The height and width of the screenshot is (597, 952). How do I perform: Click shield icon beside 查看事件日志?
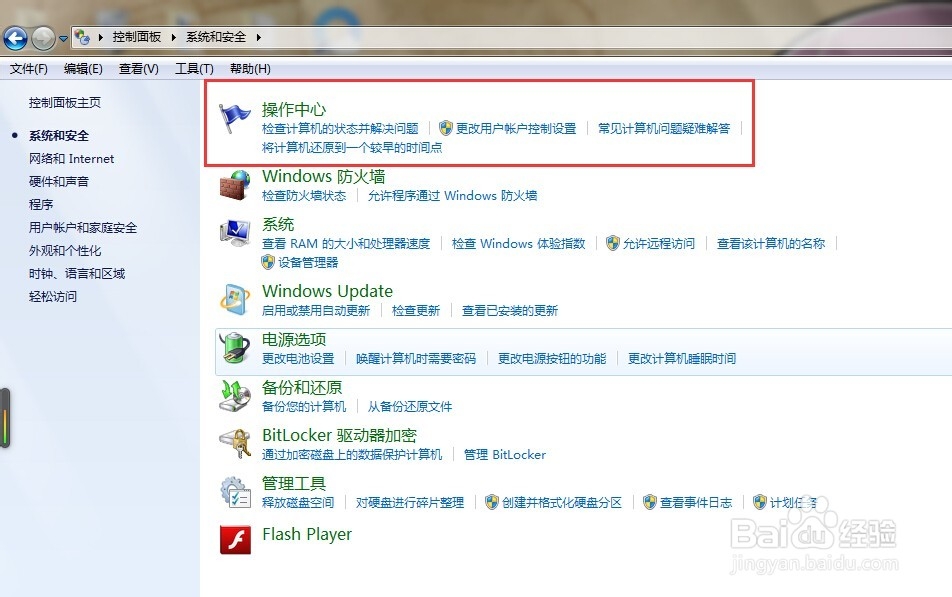coord(650,502)
